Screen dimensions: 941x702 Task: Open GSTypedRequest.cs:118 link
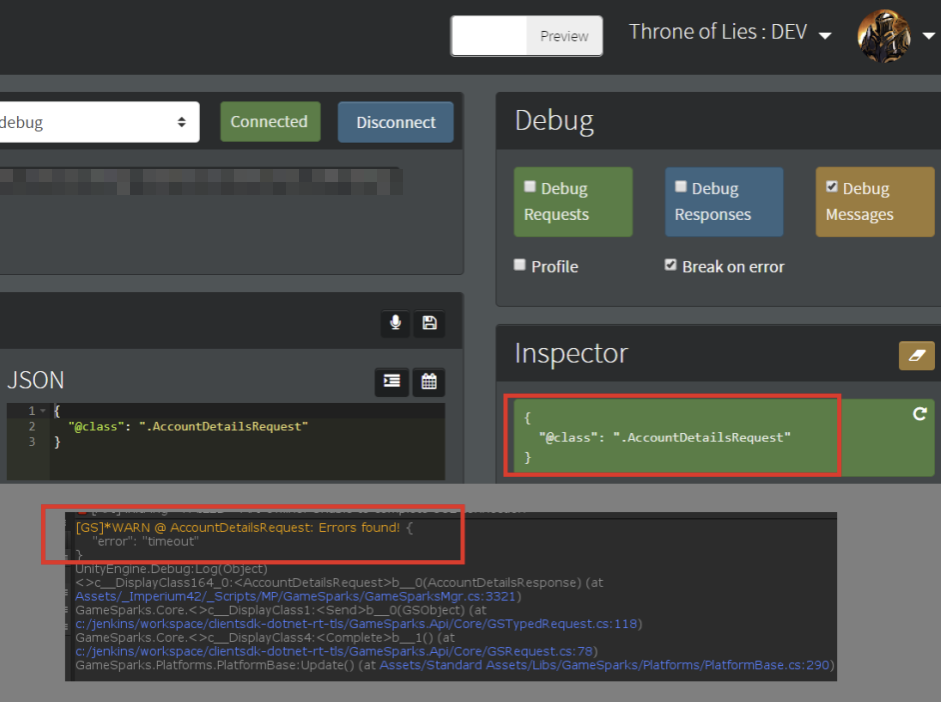point(356,624)
